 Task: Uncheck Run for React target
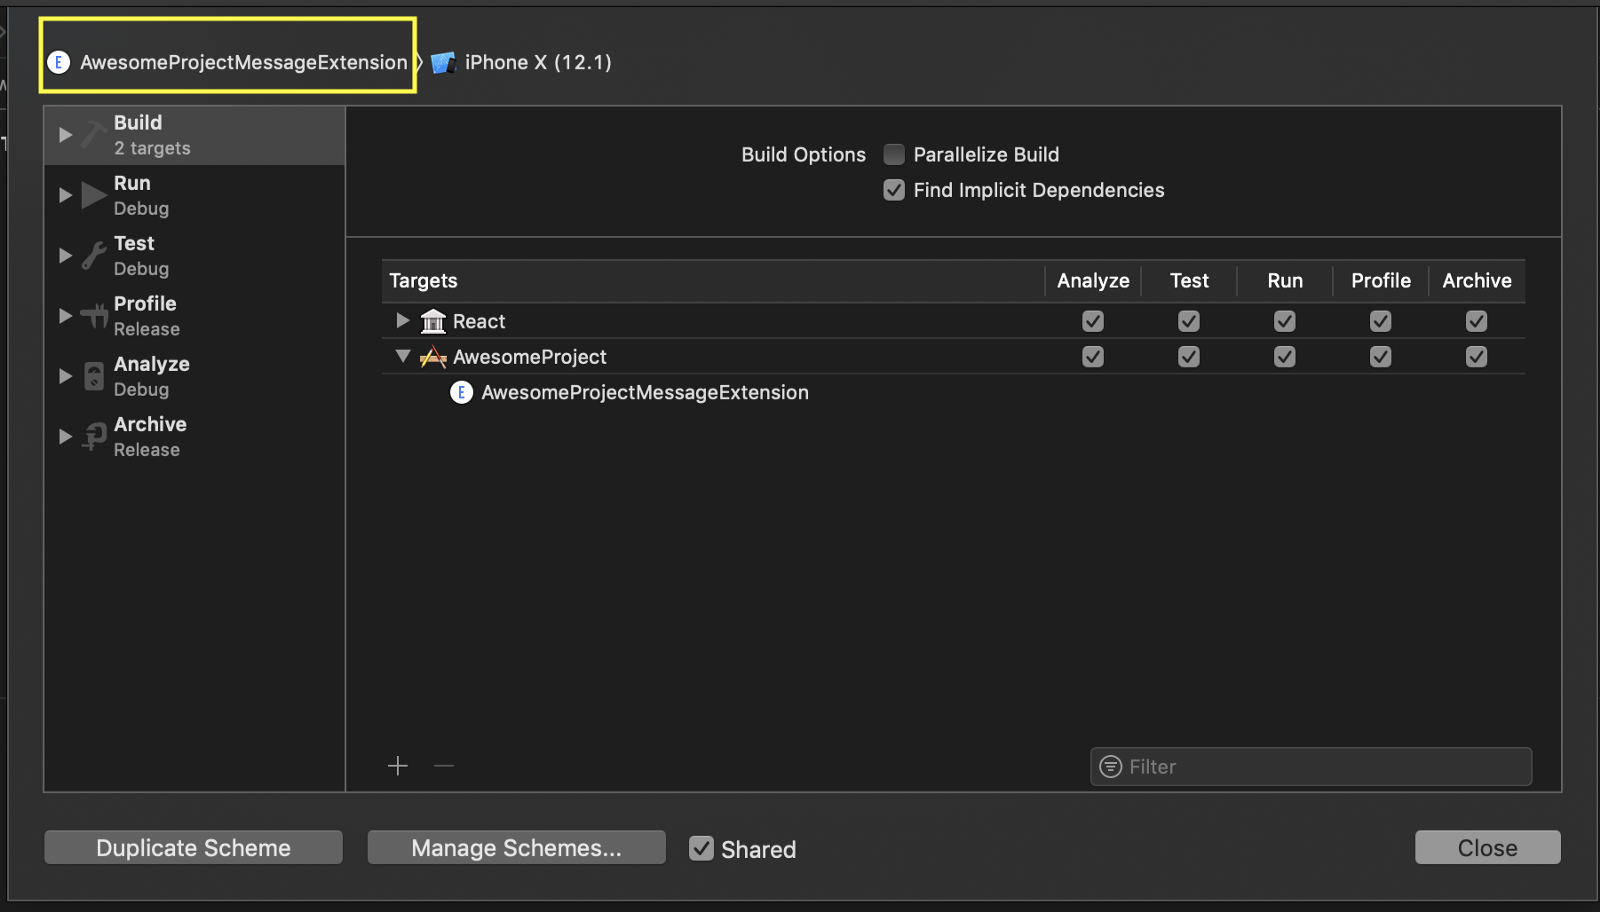(x=1285, y=321)
